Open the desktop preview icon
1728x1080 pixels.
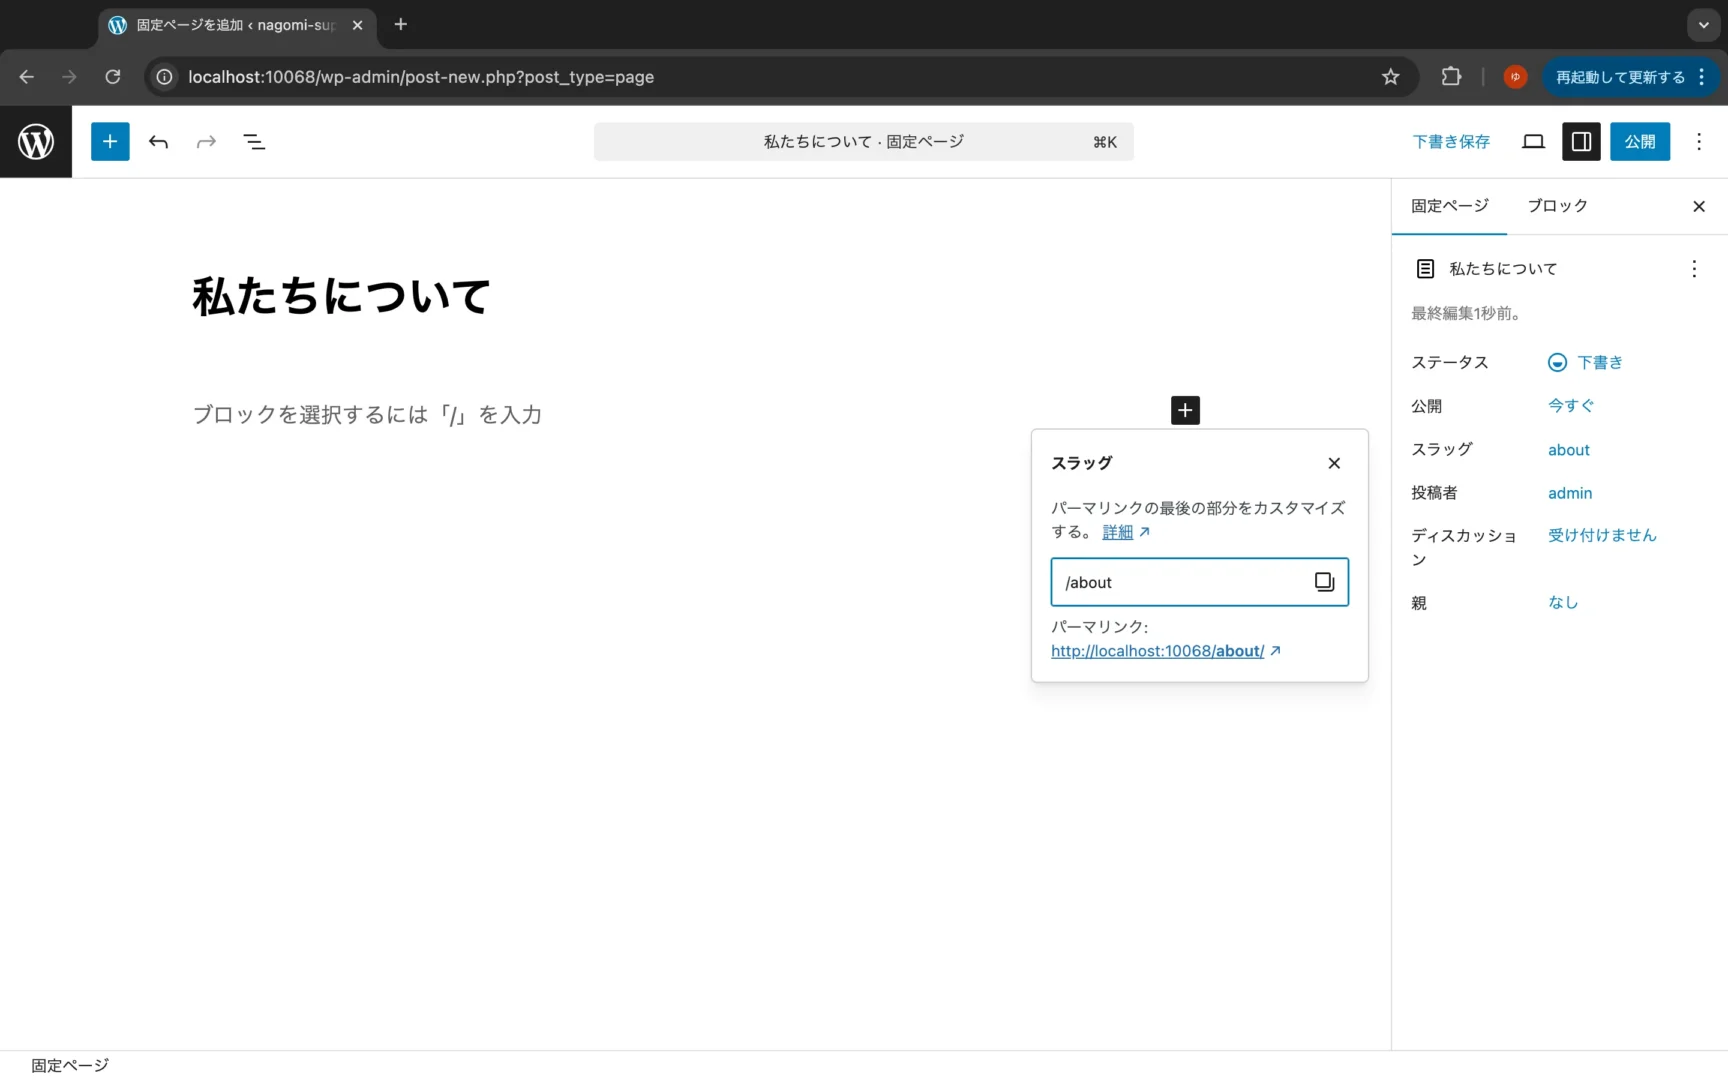pos(1533,142)
